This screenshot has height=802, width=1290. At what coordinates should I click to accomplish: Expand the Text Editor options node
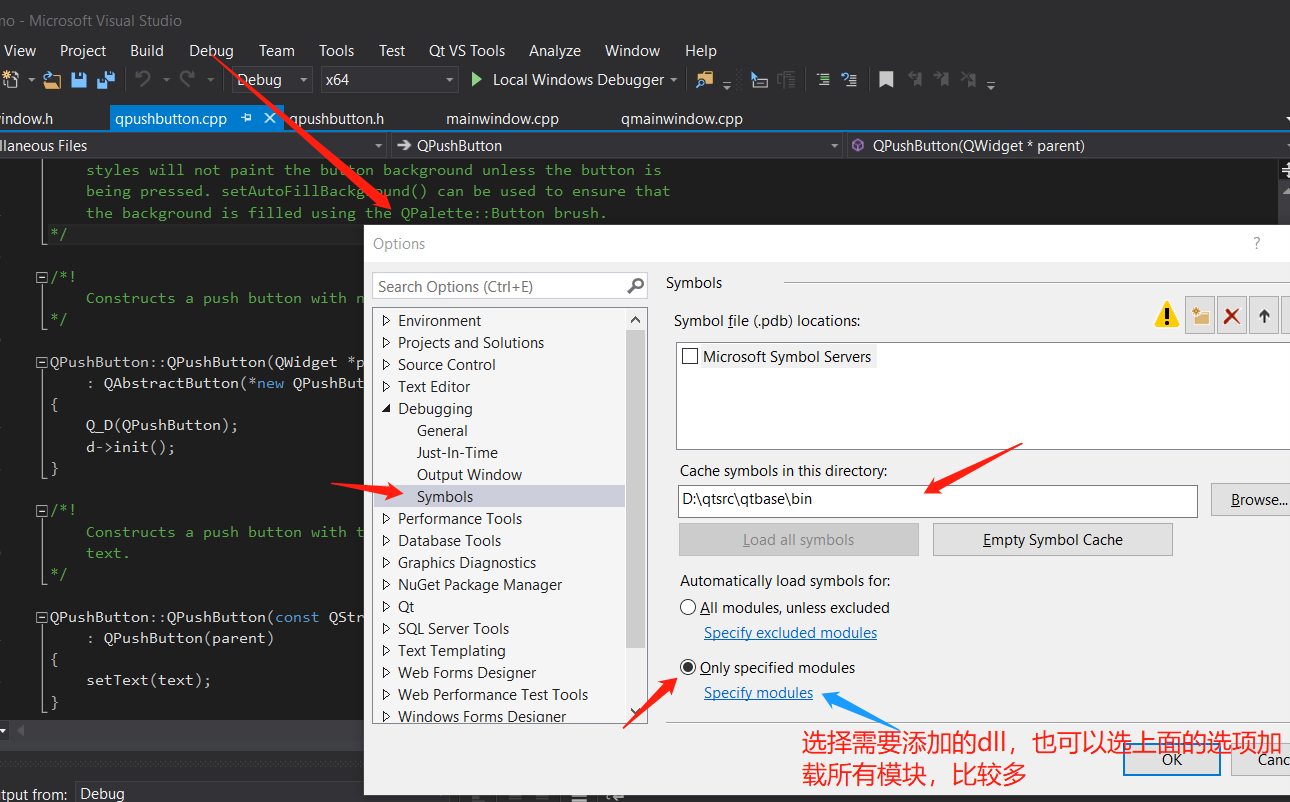387,387
